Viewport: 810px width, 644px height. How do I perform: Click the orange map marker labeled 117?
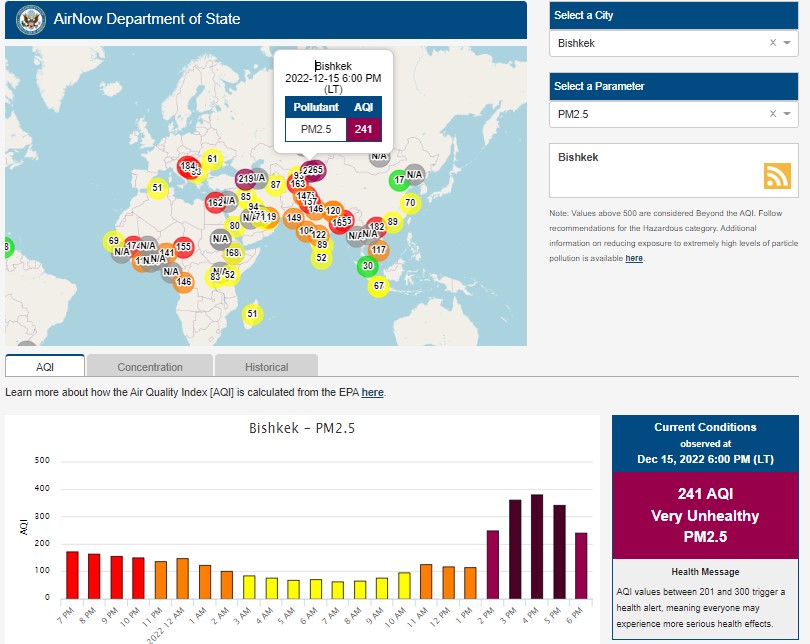(x=378, y=250)
